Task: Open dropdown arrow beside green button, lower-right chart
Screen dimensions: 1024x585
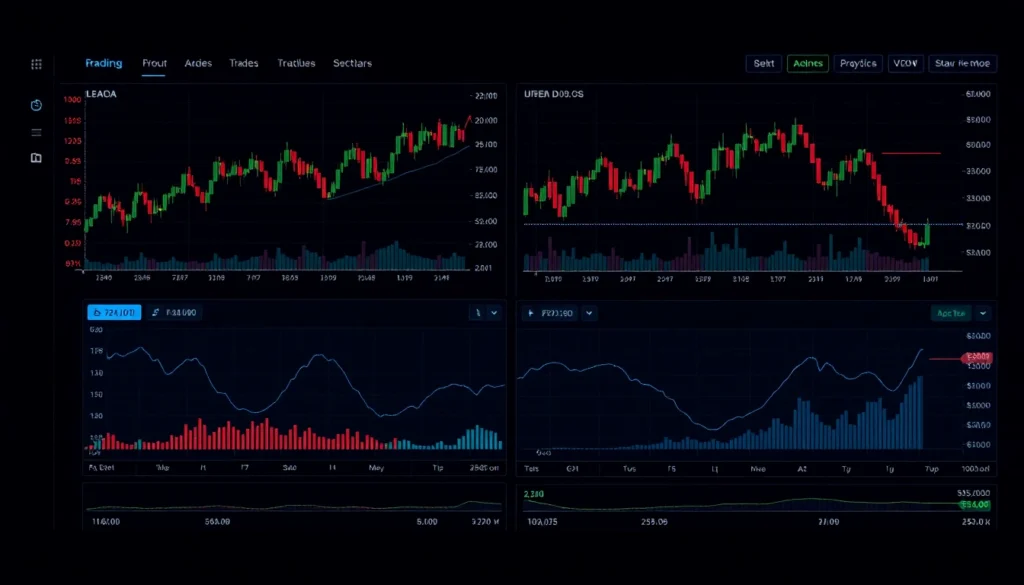Action: [x=984, y=313]
